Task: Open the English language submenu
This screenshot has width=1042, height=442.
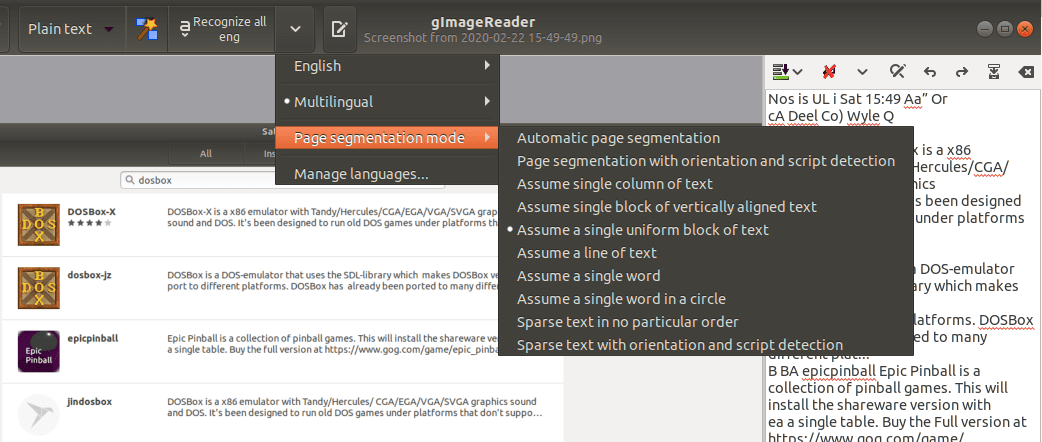Action: pyautogui.click(x=387, y=66)
